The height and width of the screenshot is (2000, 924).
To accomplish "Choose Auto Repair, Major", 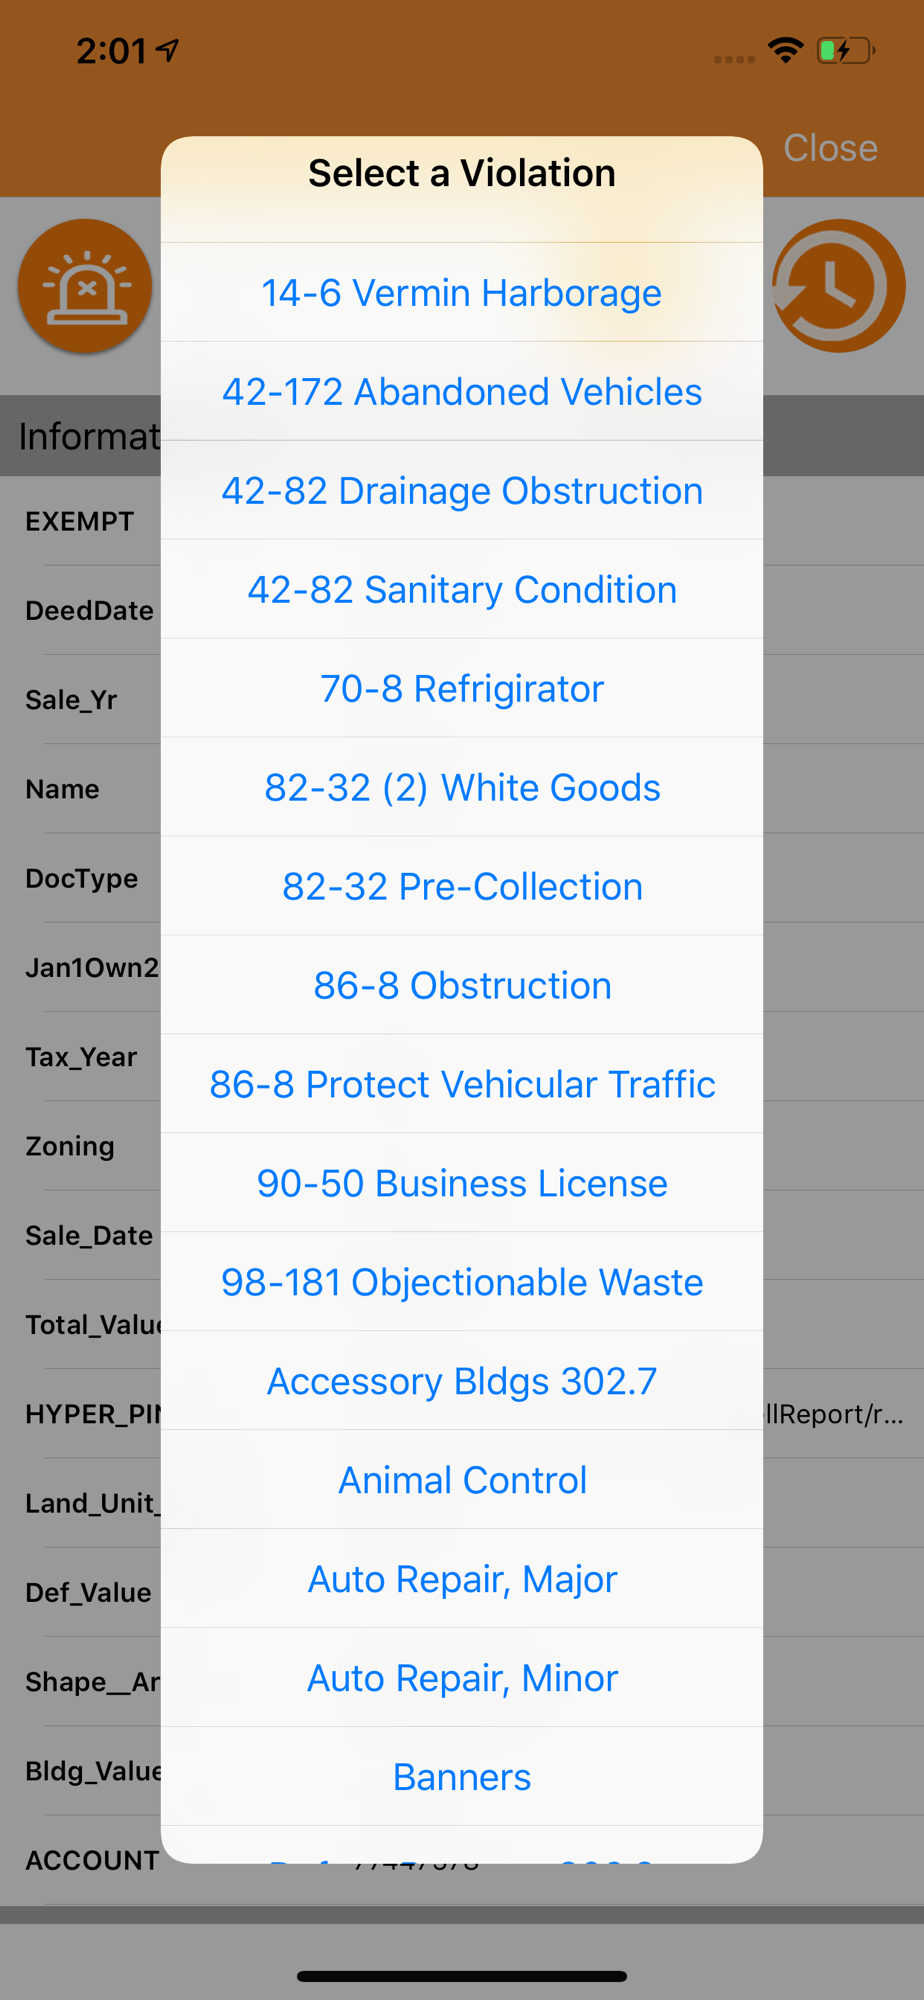I will pos(461,1580).
